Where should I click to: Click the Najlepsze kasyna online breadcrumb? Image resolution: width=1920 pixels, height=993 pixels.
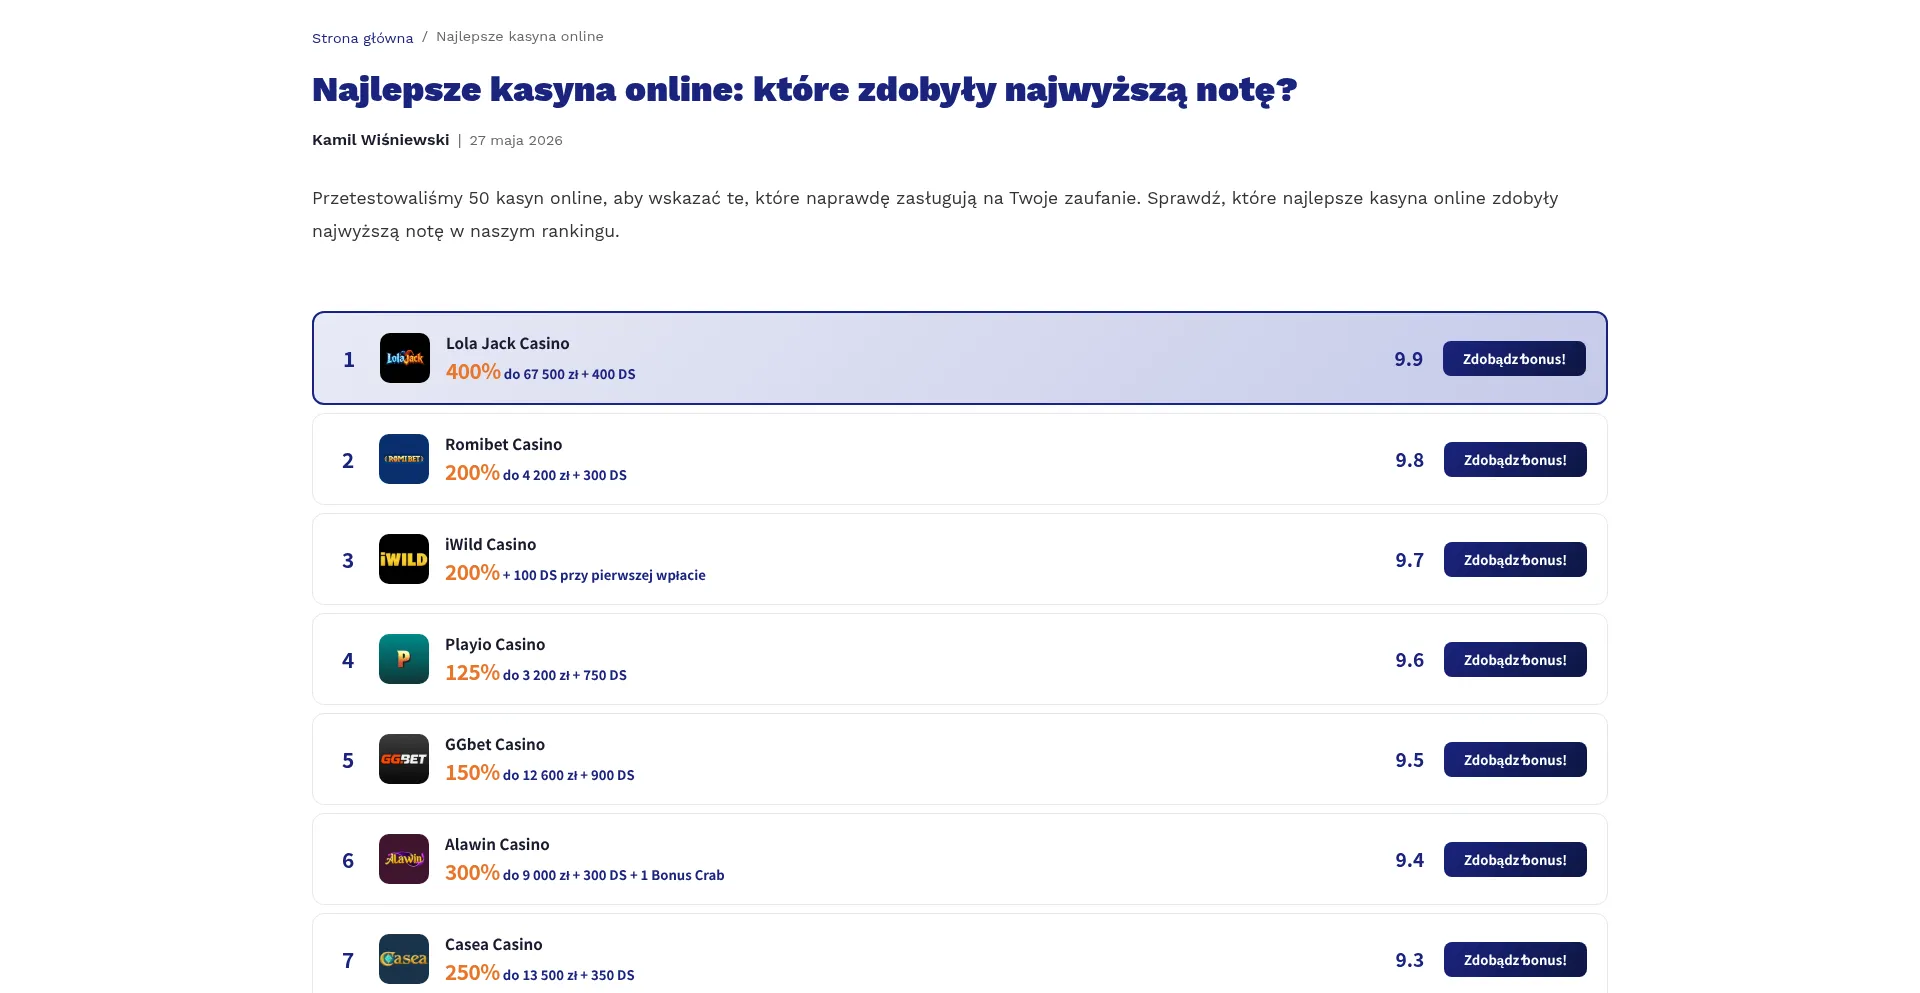[520, 37]
